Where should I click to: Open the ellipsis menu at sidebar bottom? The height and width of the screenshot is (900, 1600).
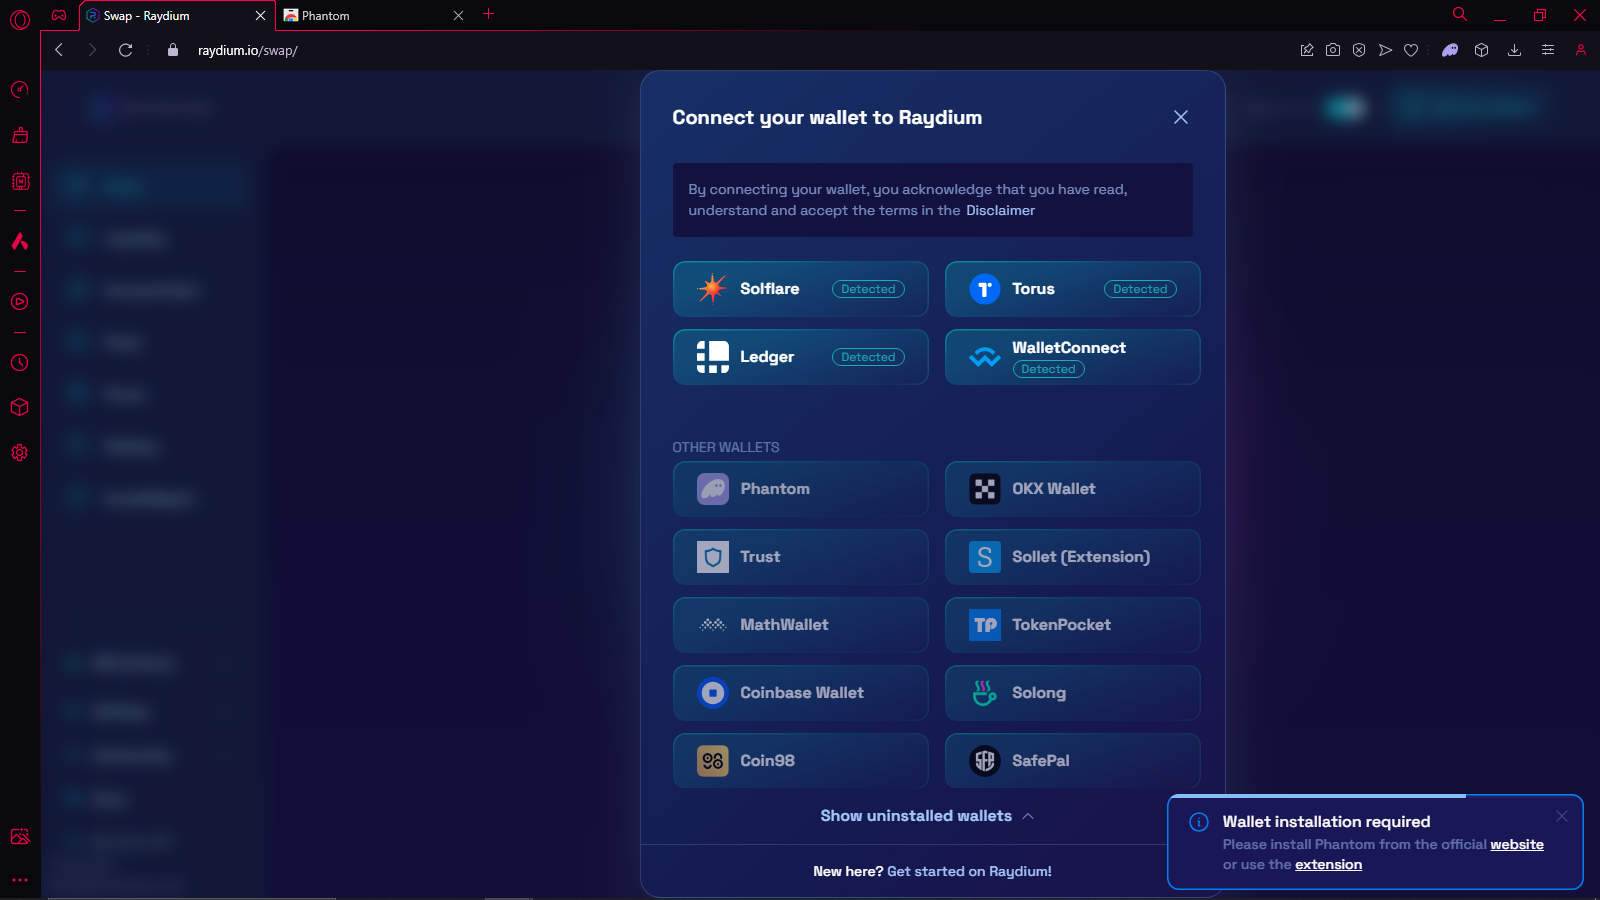pos(19,879)
